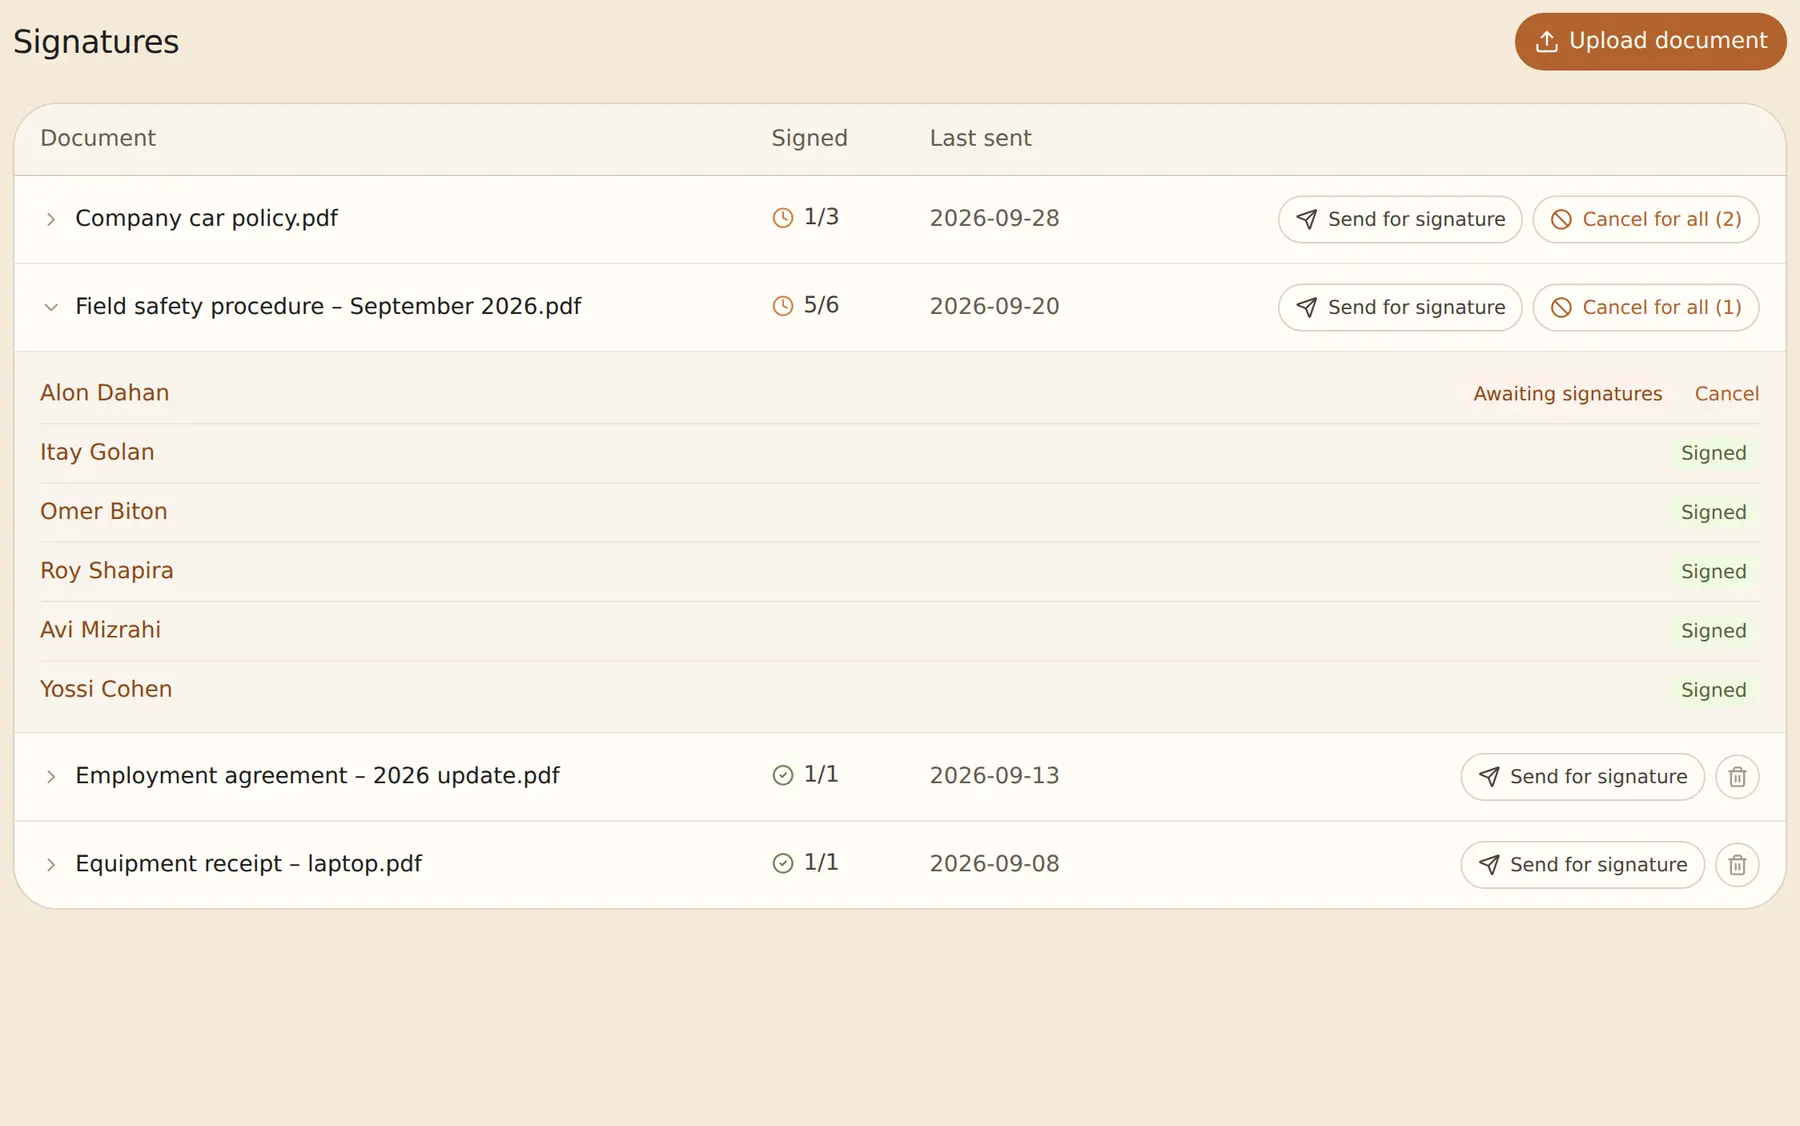Click pending clock icon beside 5/6
The image size is (1800, 1126).
(783, 306)
